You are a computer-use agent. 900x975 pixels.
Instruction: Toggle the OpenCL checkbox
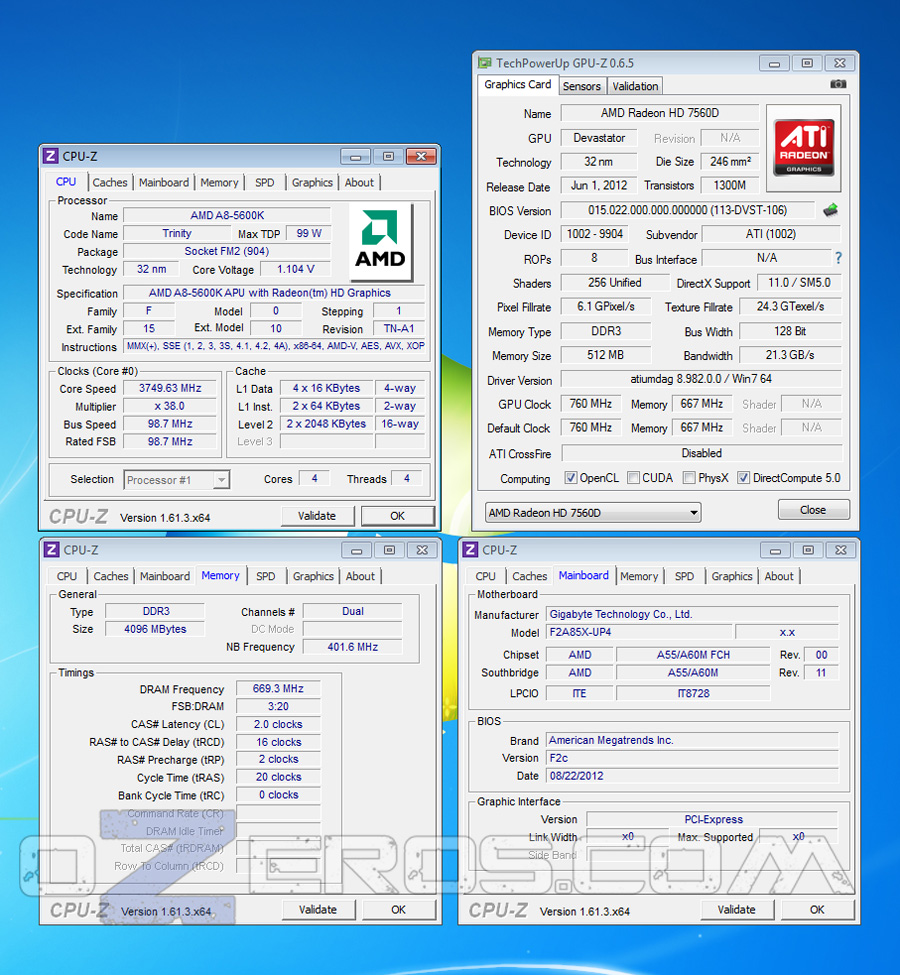pyautogui.click(x=570, y=478)
